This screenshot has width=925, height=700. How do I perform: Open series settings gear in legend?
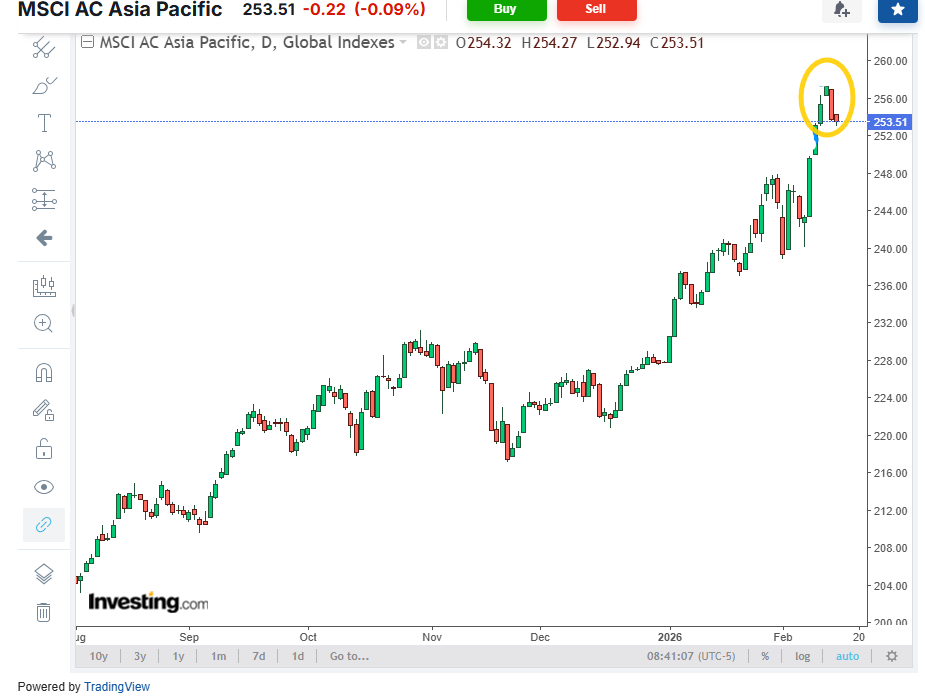coord(441,42)
